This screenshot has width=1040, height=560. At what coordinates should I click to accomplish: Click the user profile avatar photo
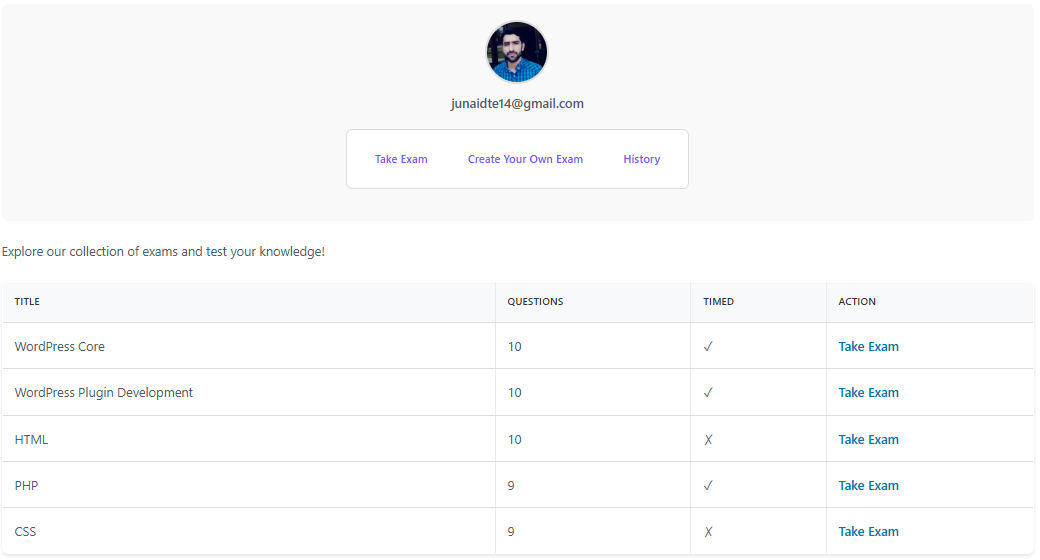point(517,52)
